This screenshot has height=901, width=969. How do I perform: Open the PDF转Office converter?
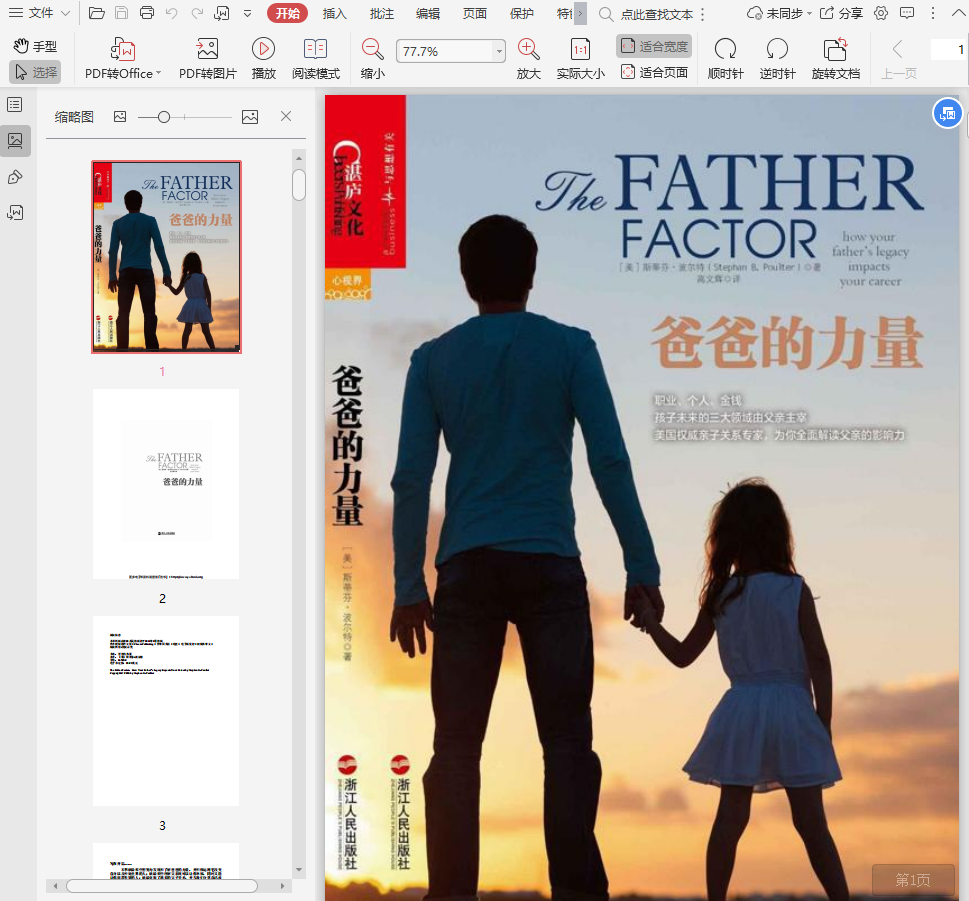click(122, 59)
